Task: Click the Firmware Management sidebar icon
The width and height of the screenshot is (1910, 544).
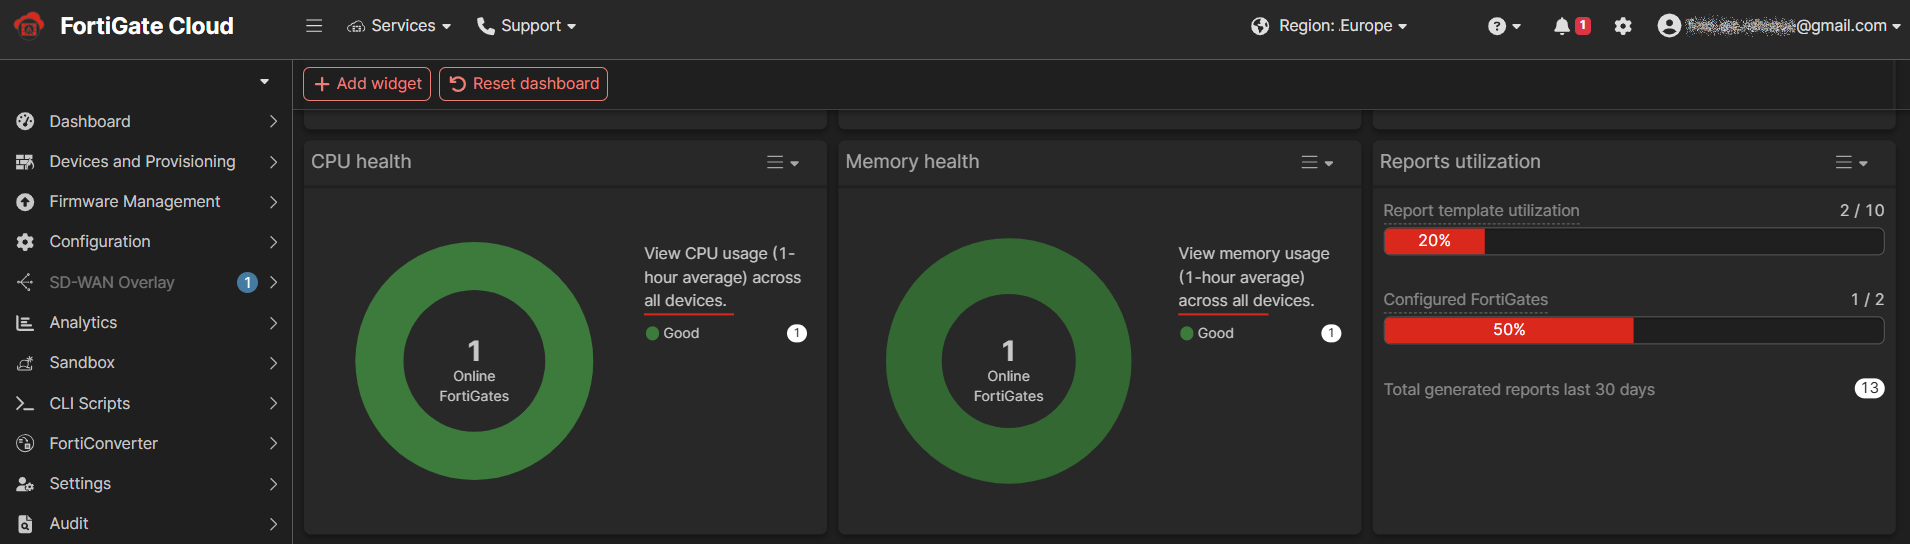Action: (x=25, y=202)
